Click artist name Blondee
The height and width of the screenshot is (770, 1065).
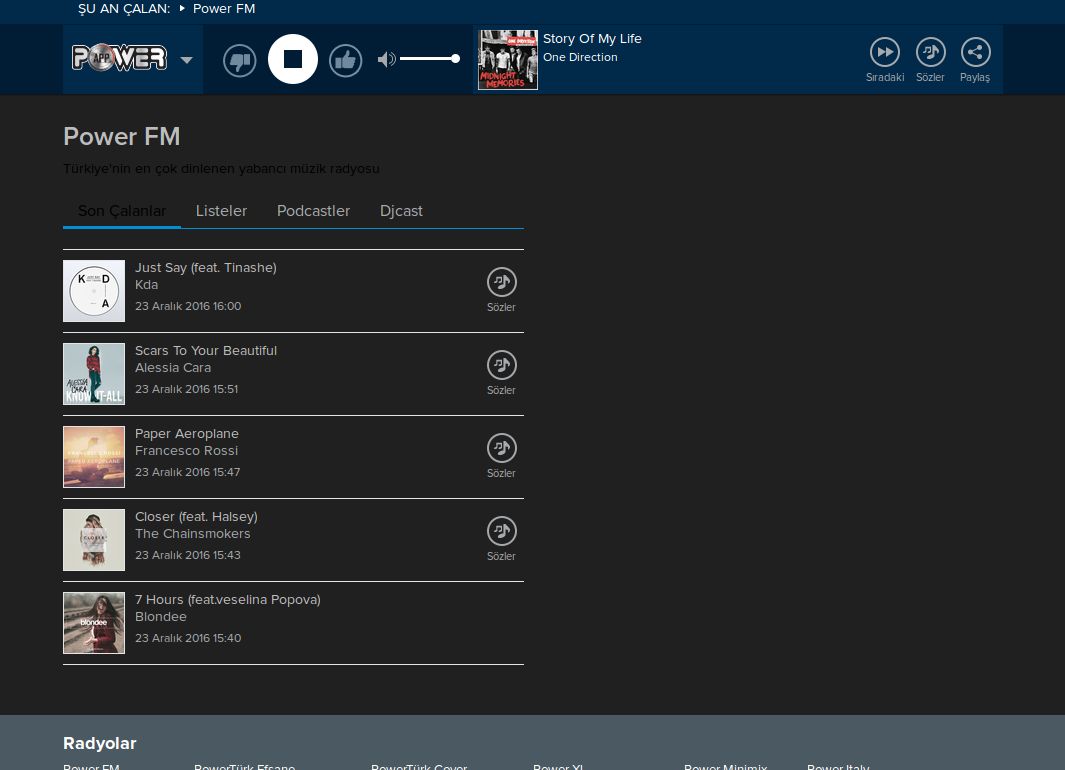click(161, 617)
